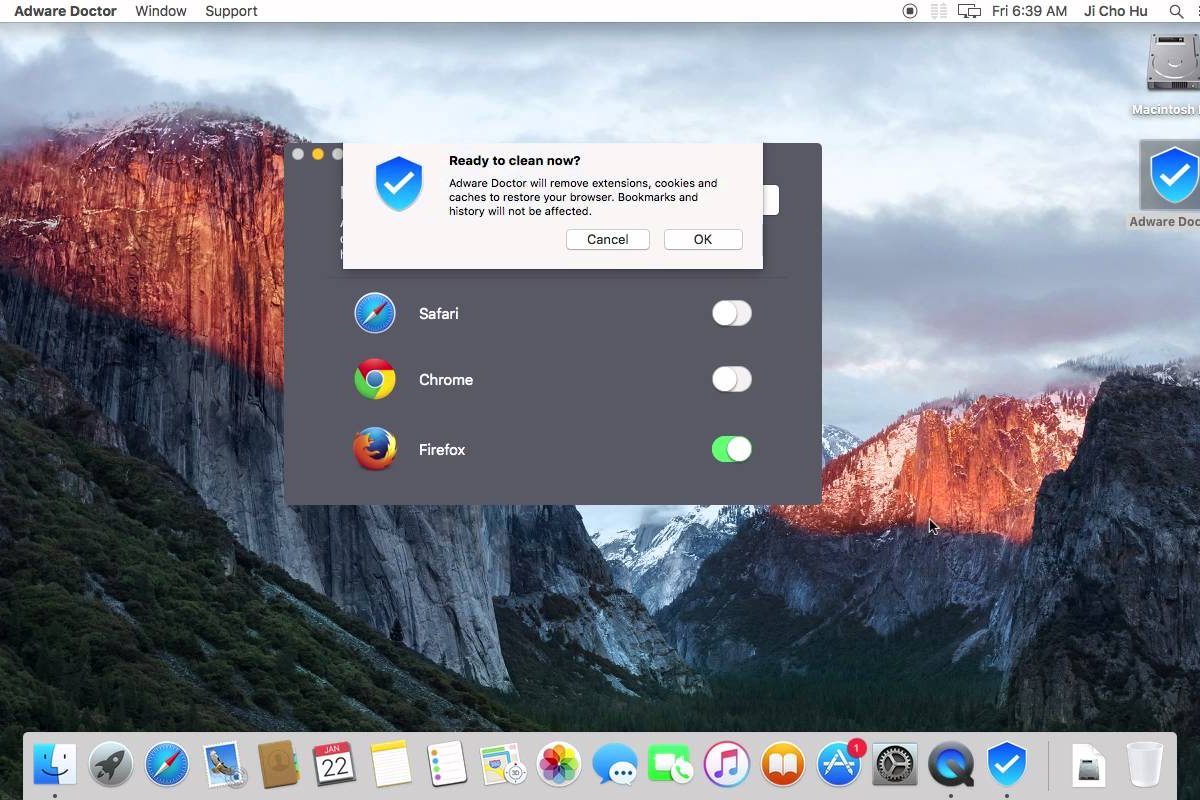Click the blue shield icon in the dialog
This screenshot has width=1200, height=800.
[399, 183]
